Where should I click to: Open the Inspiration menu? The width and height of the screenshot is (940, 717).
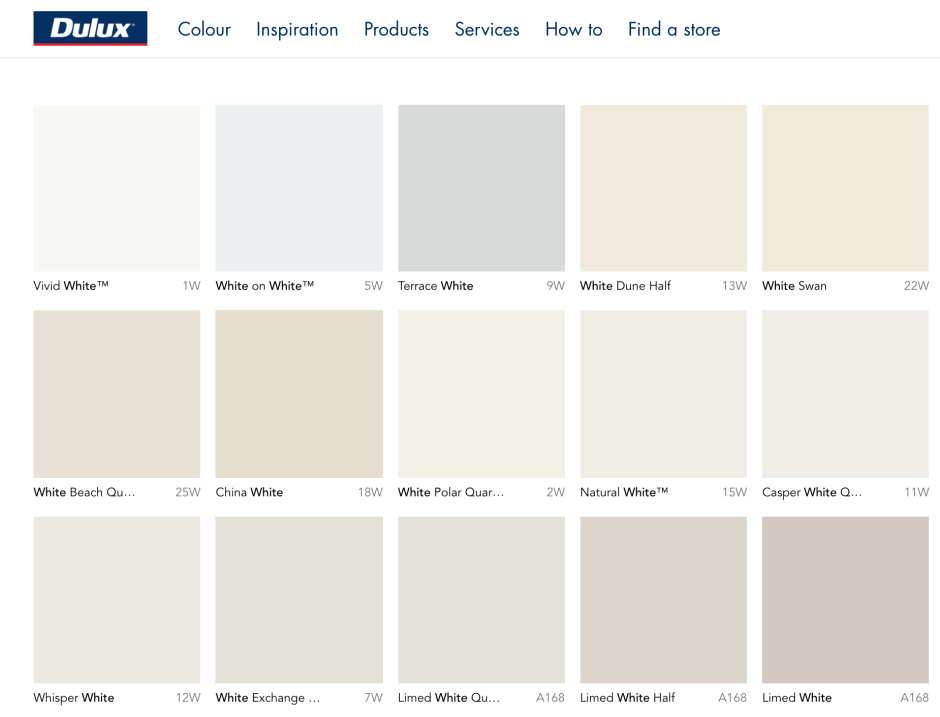tap(297, 29)
